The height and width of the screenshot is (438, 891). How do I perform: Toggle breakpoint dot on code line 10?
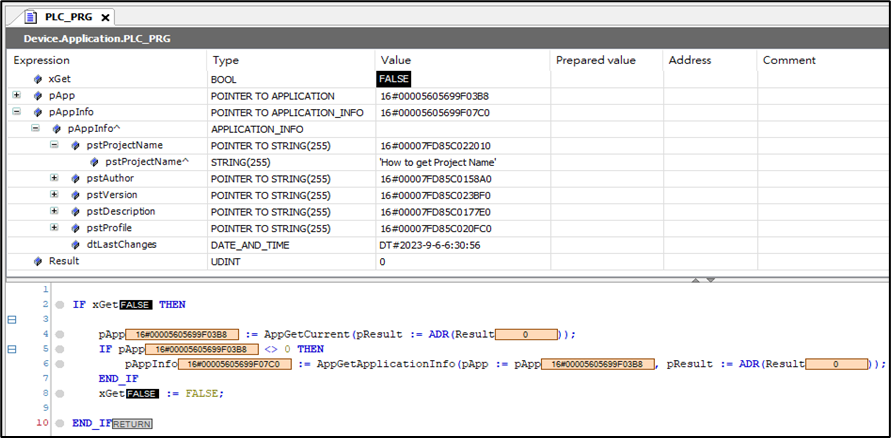(x=60, y=424)
